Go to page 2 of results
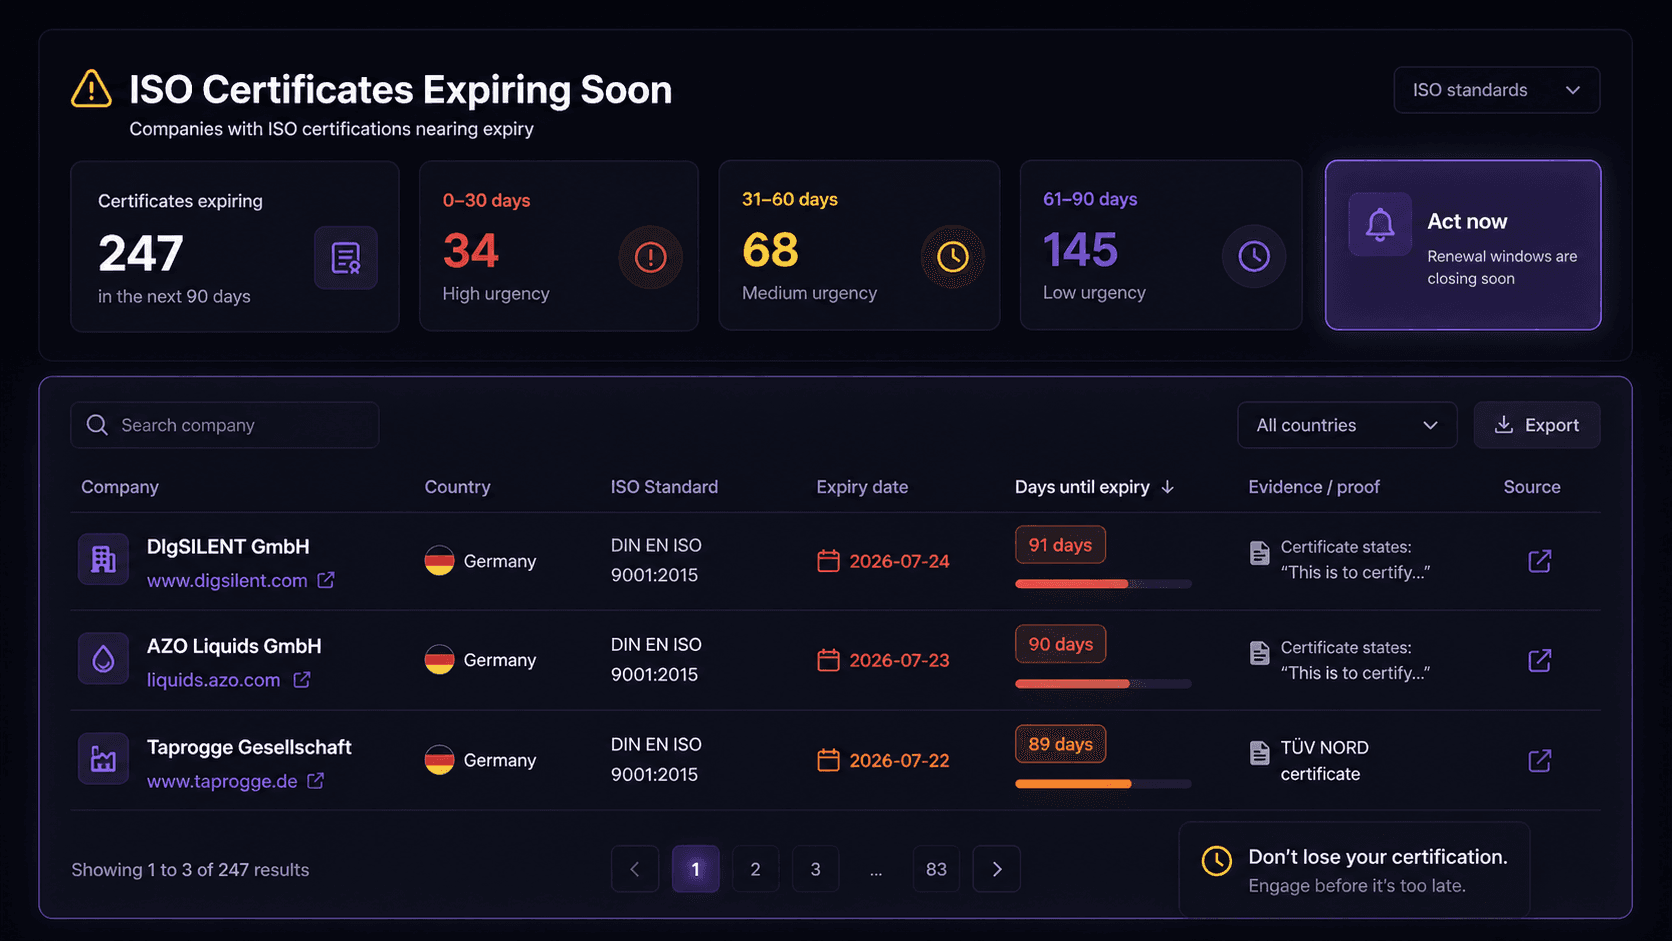Image resolution: width=1672 pixels, height=941 pixels. click(x=755, y=869)
